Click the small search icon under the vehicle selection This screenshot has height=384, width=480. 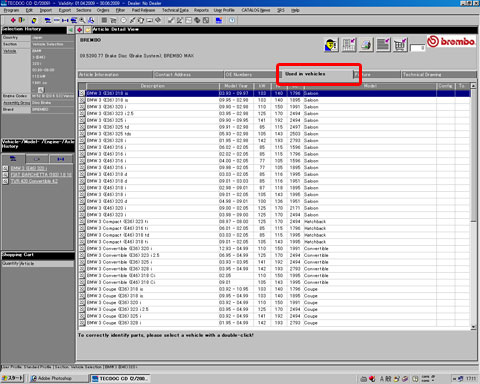click(x=41, y=90)
